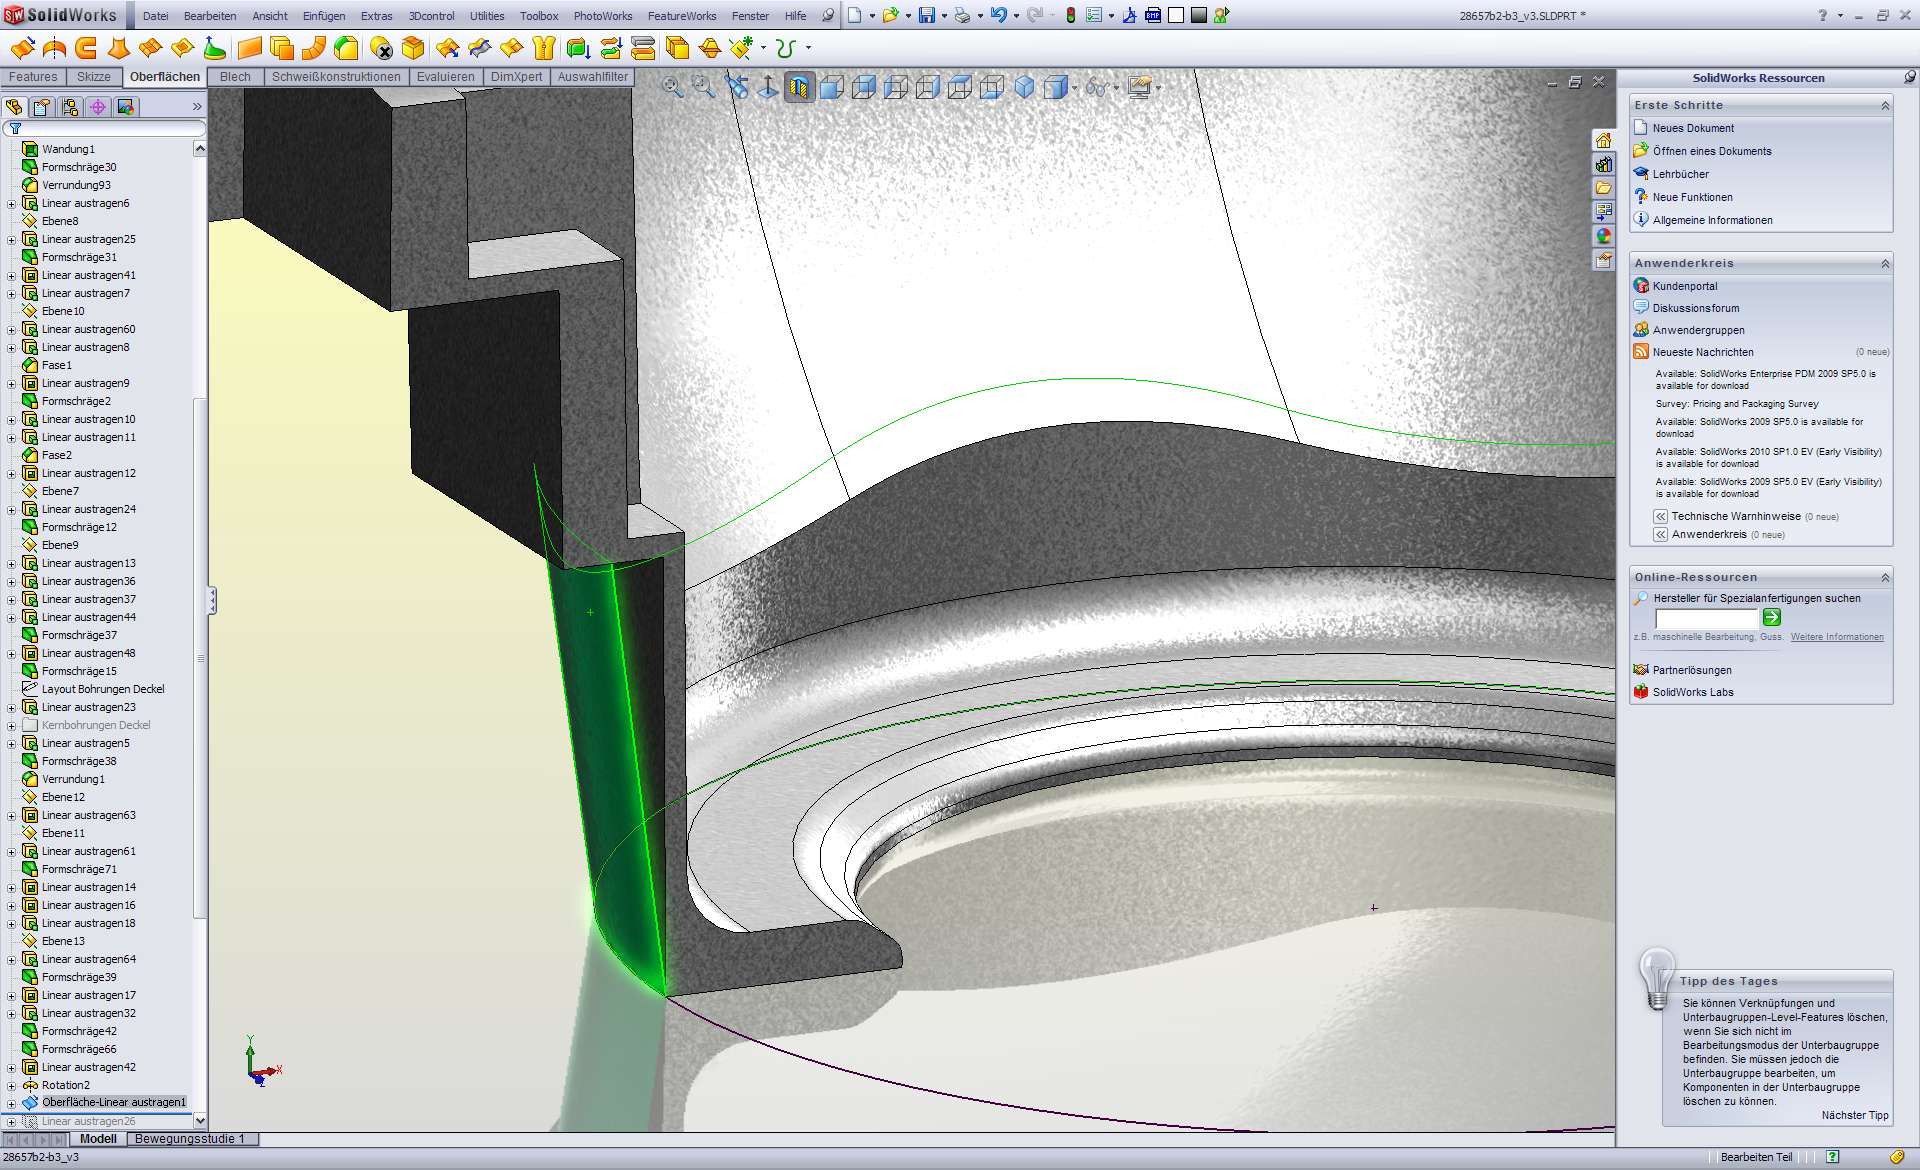The height and width of the screenshot is (1170, 1920).
Task: Collapse the Erste Schritte section
Action: (x=1885, y=105)
